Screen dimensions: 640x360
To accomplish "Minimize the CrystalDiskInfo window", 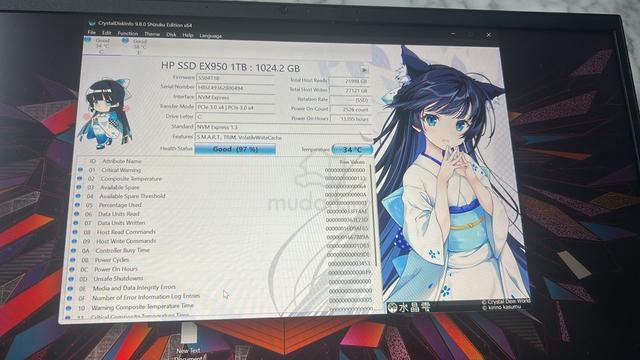I will pyautogui.click(x=453, y=34).
